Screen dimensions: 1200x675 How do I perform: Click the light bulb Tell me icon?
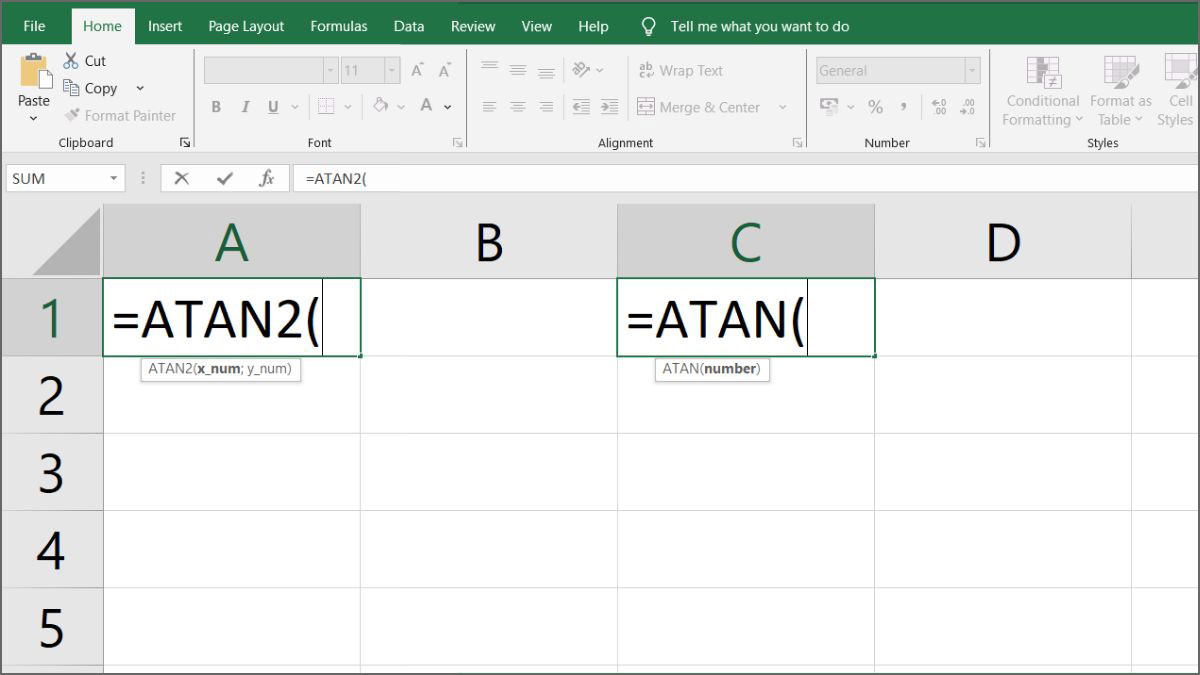pyautogui.click(x=649, y=26)
